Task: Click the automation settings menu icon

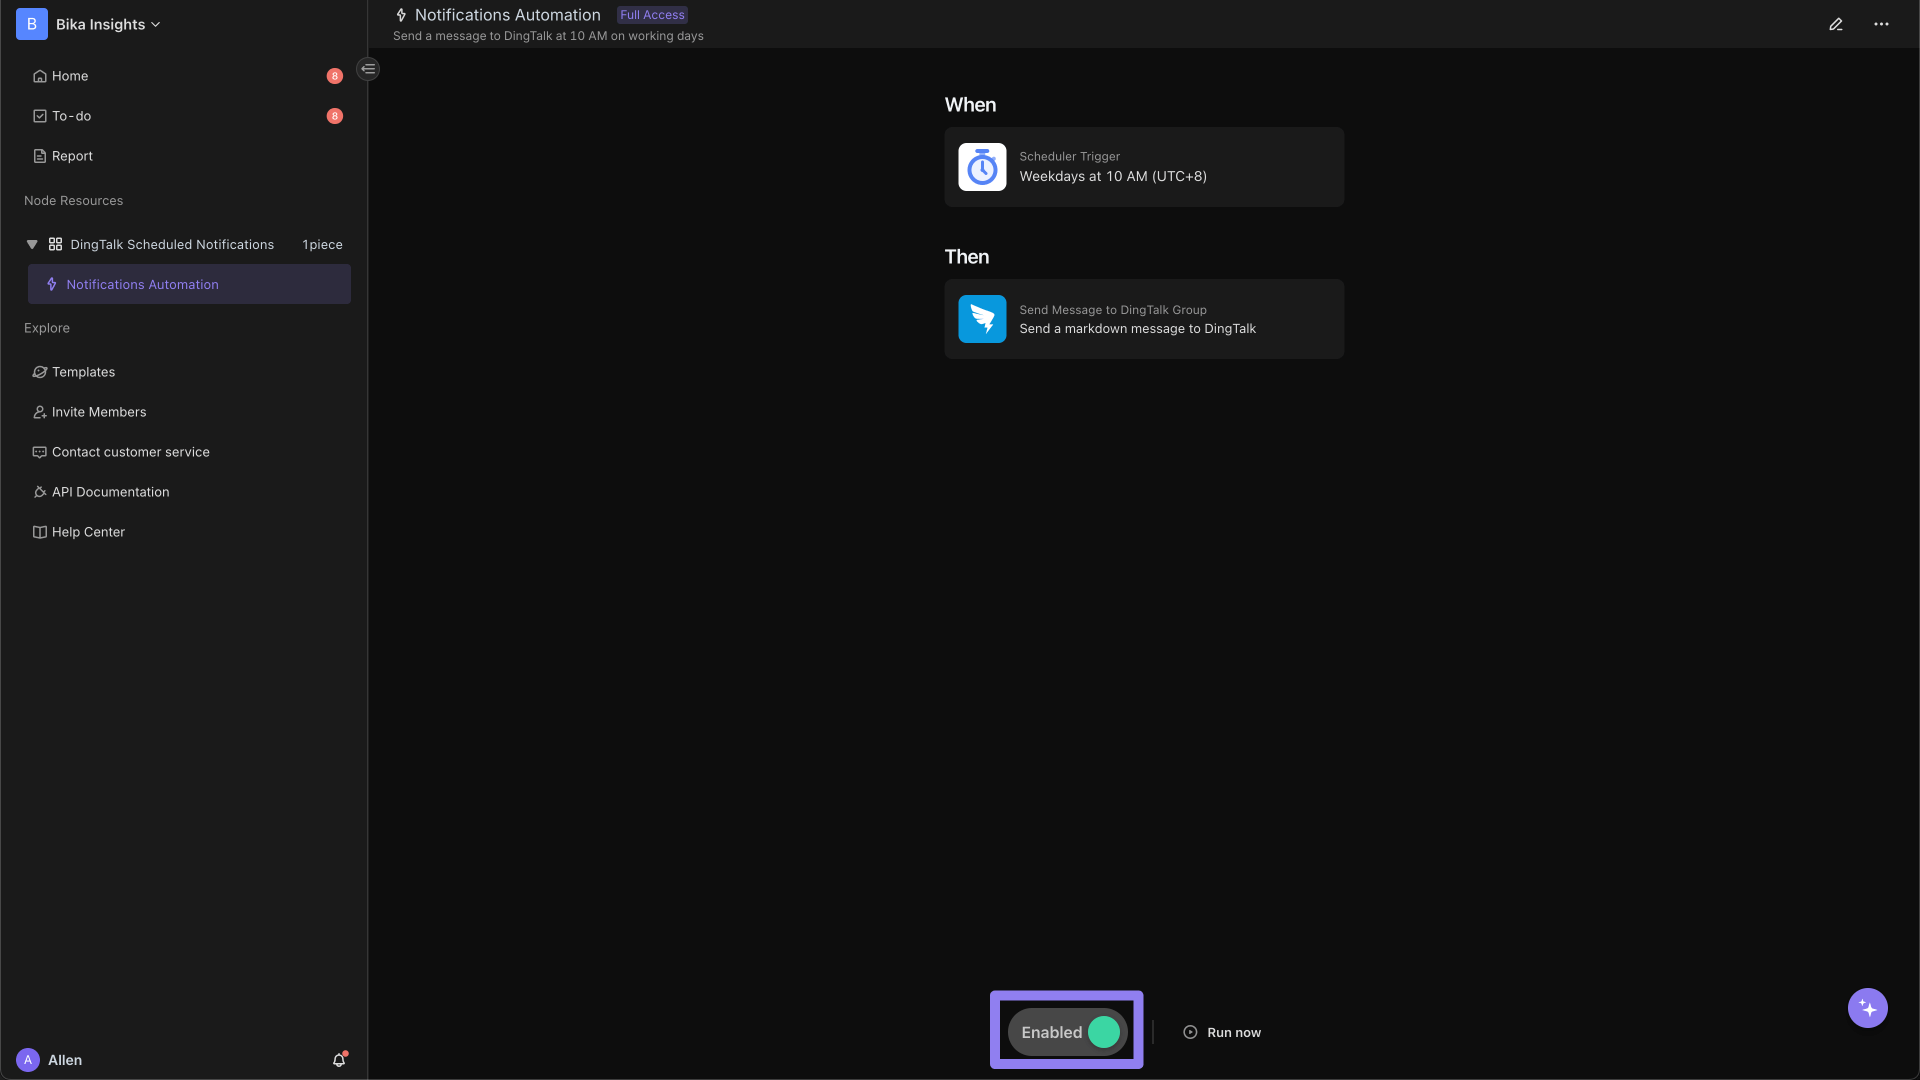Action: coord(1882,24)
